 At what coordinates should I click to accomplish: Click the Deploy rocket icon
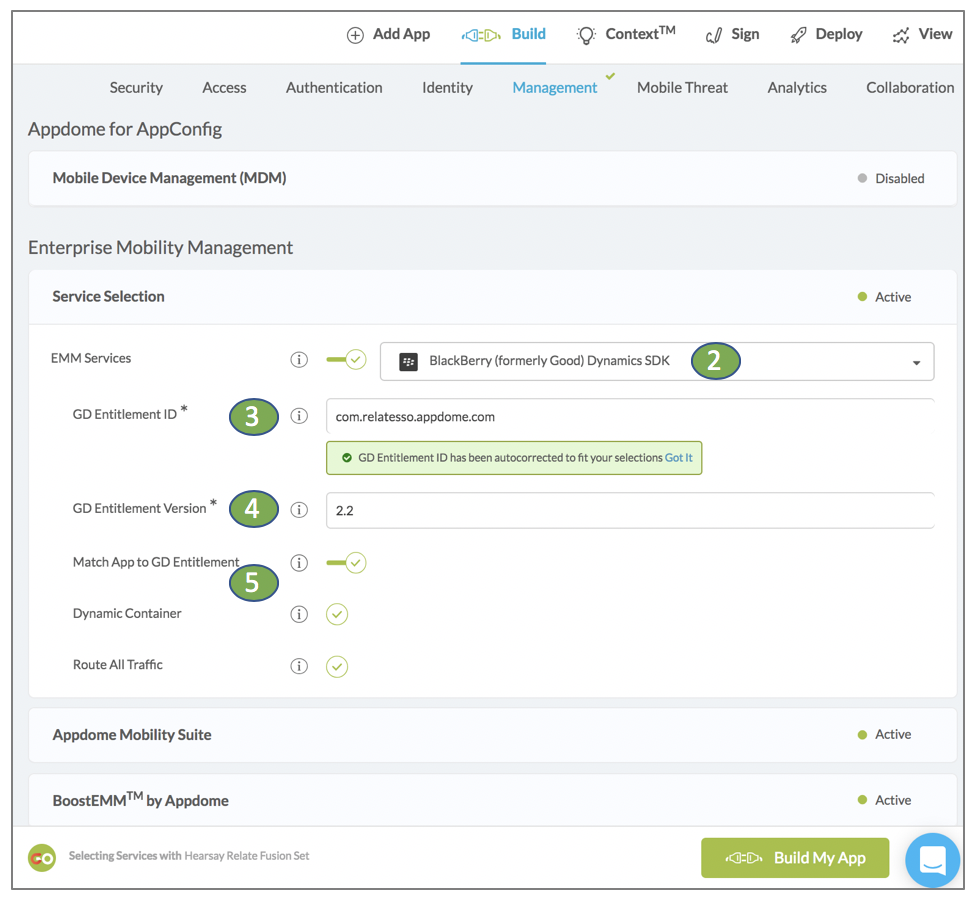point(799,33)
